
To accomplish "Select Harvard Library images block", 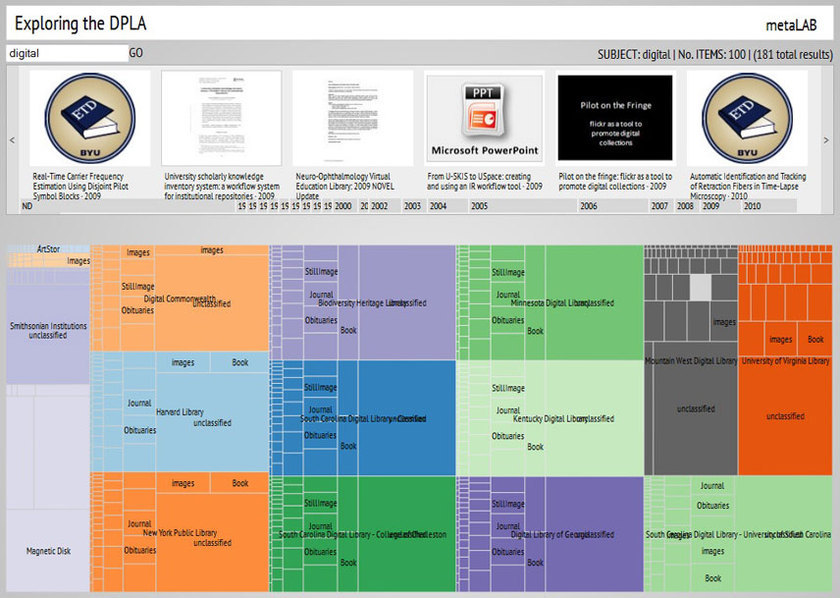I will click(x=183, y=363).
